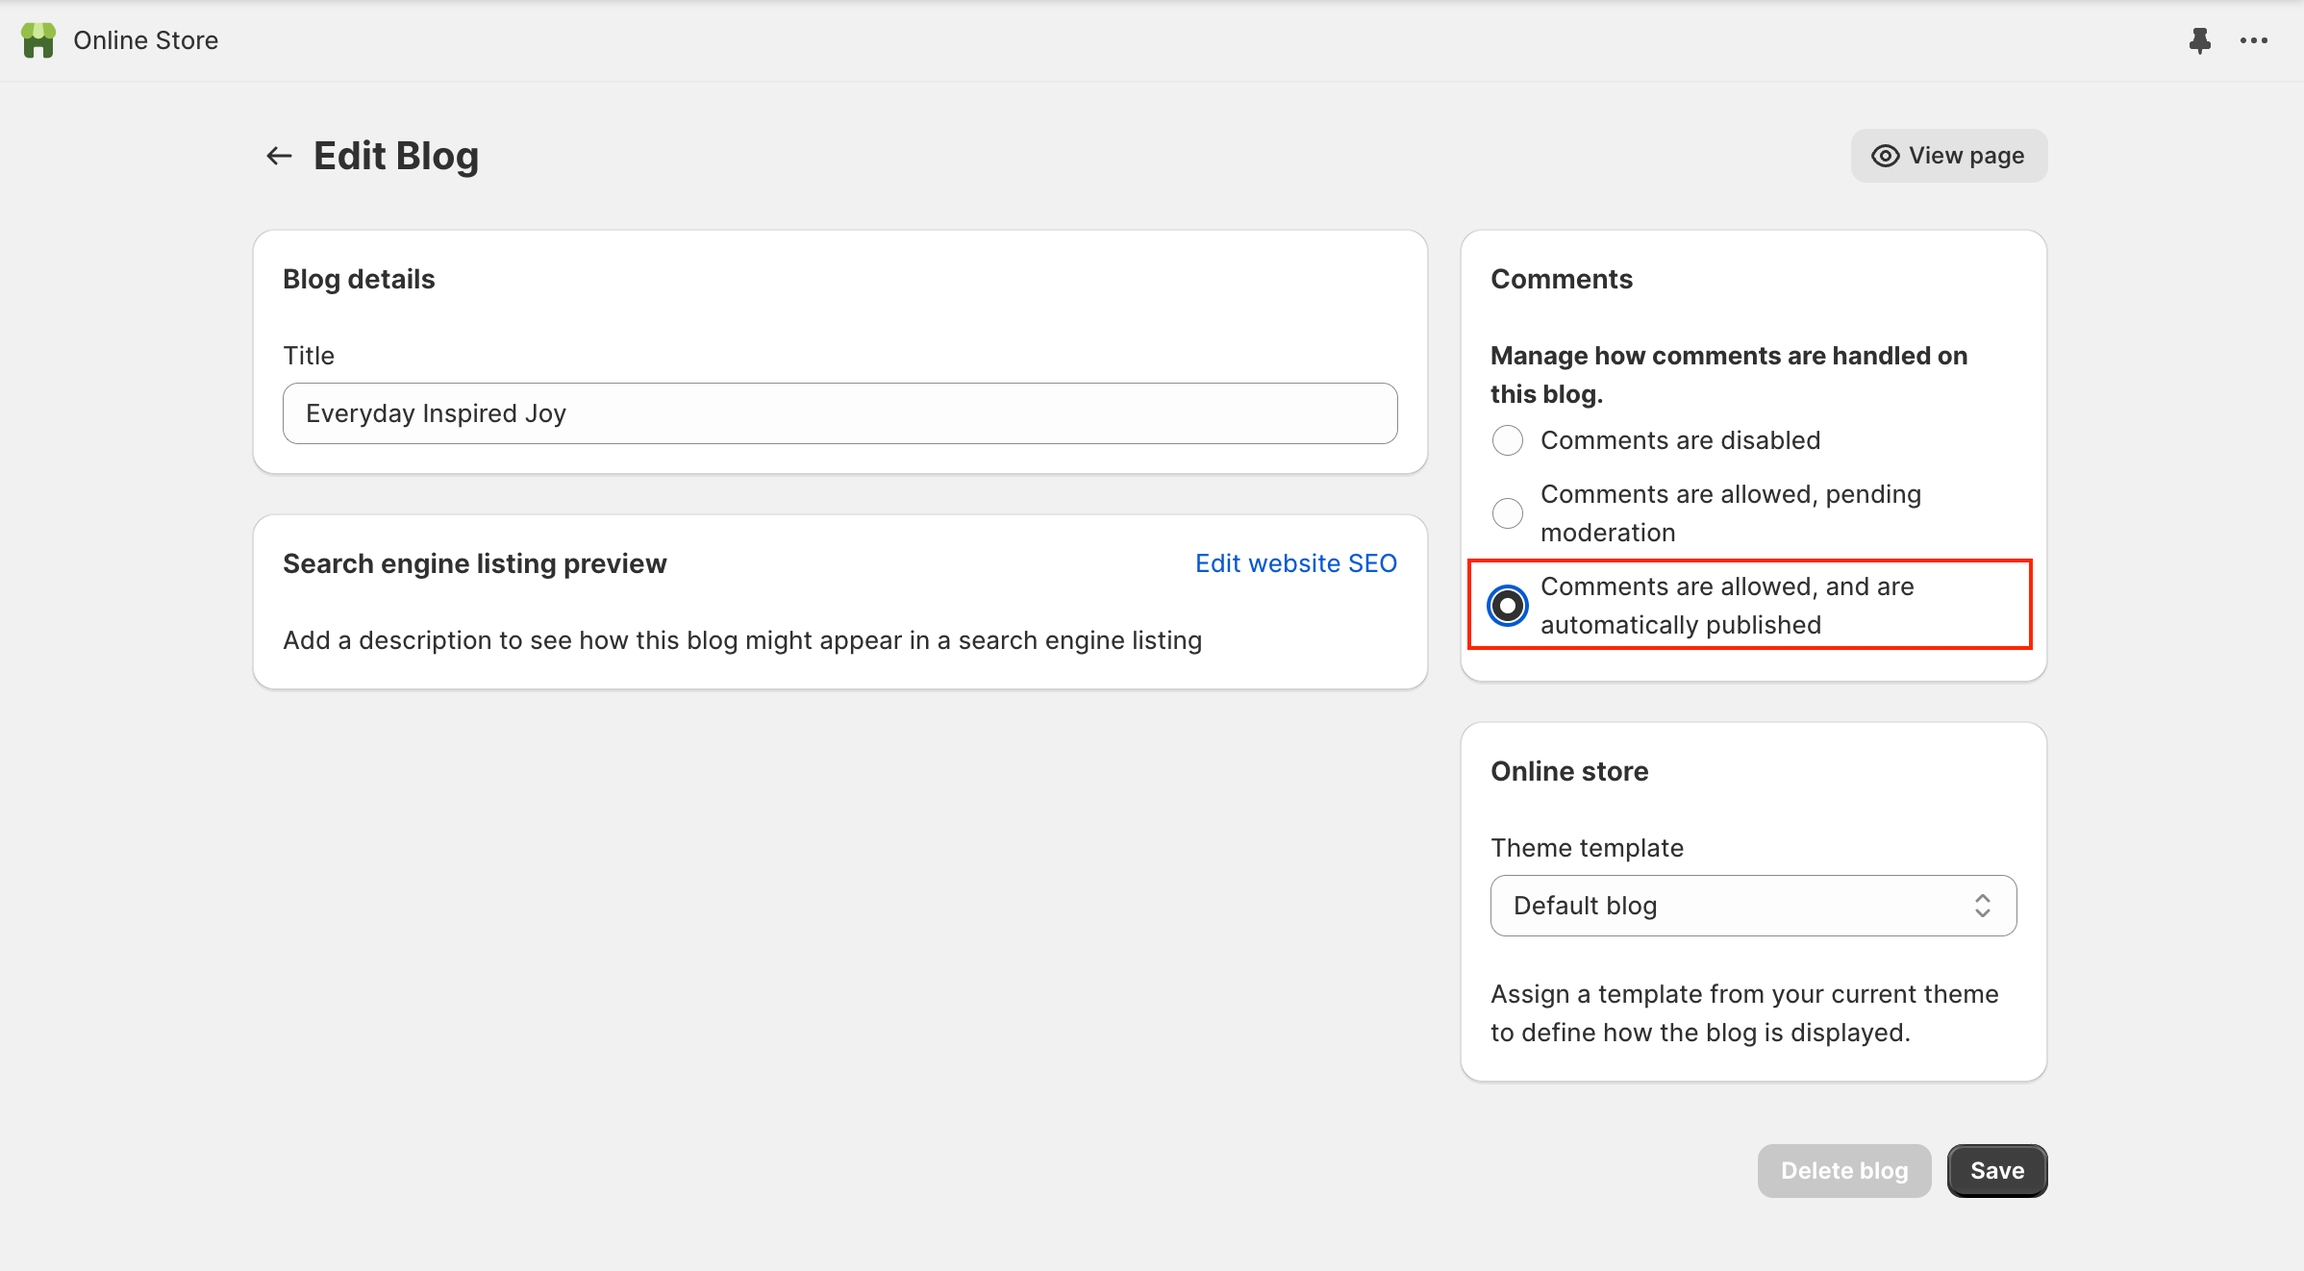Image resolution: width=2304 pixels, height=1271 pixels.
Task: Go back using the left arrow icon
Action: tap(278, 156)
